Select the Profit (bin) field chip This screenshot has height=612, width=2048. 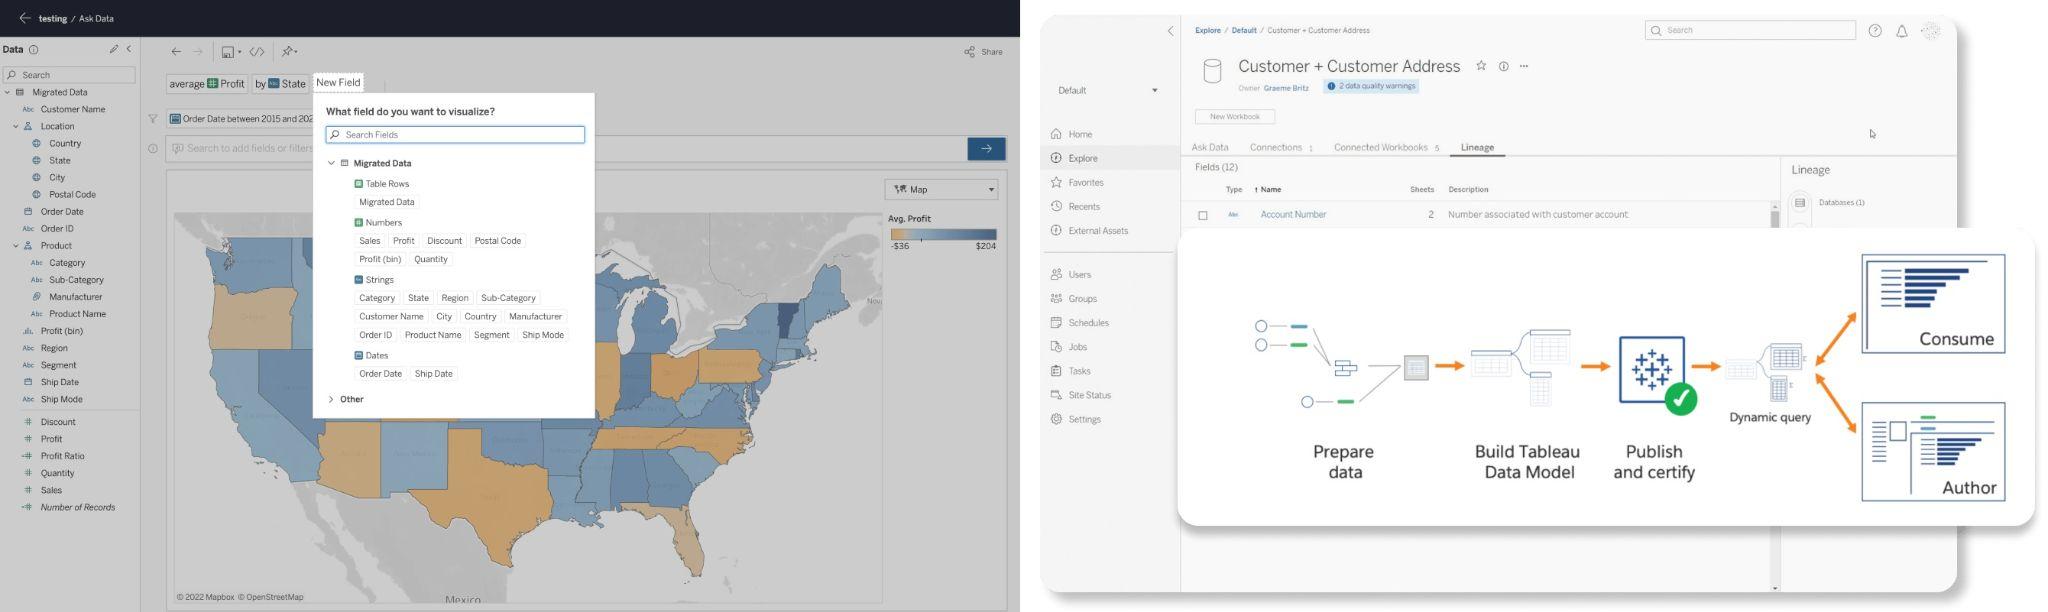click(380, 259)
